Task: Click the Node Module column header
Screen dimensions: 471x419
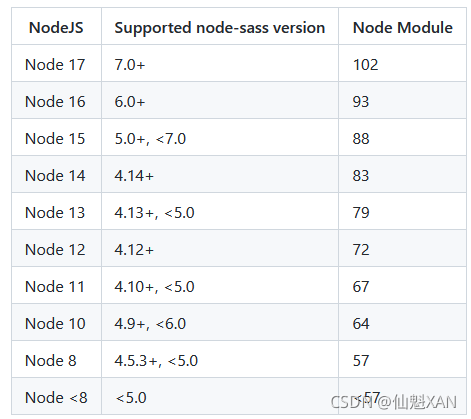Action: 403,27
